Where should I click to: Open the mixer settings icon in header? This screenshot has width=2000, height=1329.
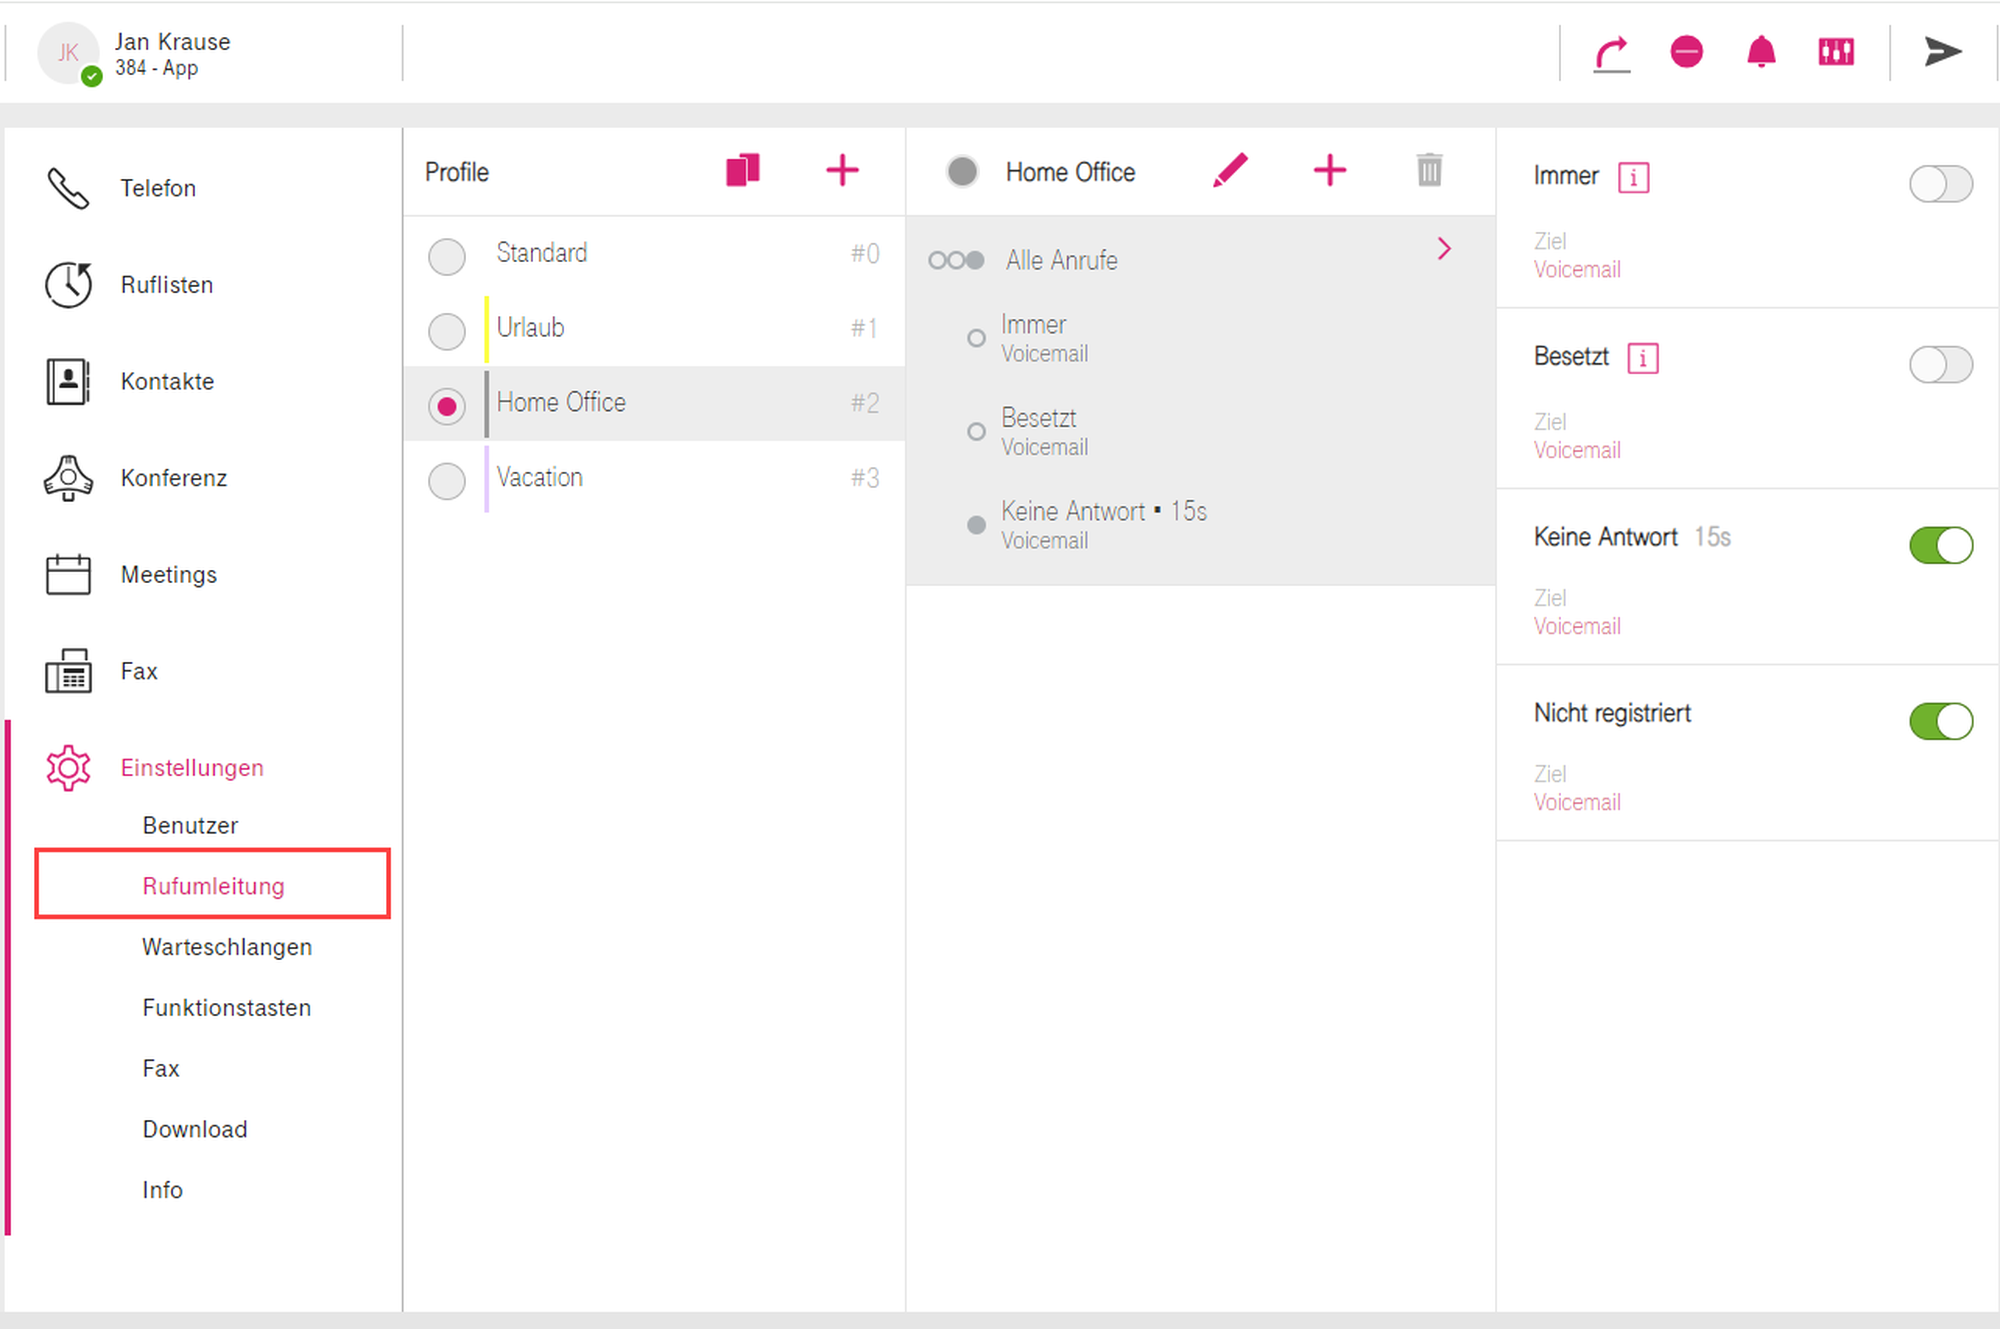coord(1835,52)
